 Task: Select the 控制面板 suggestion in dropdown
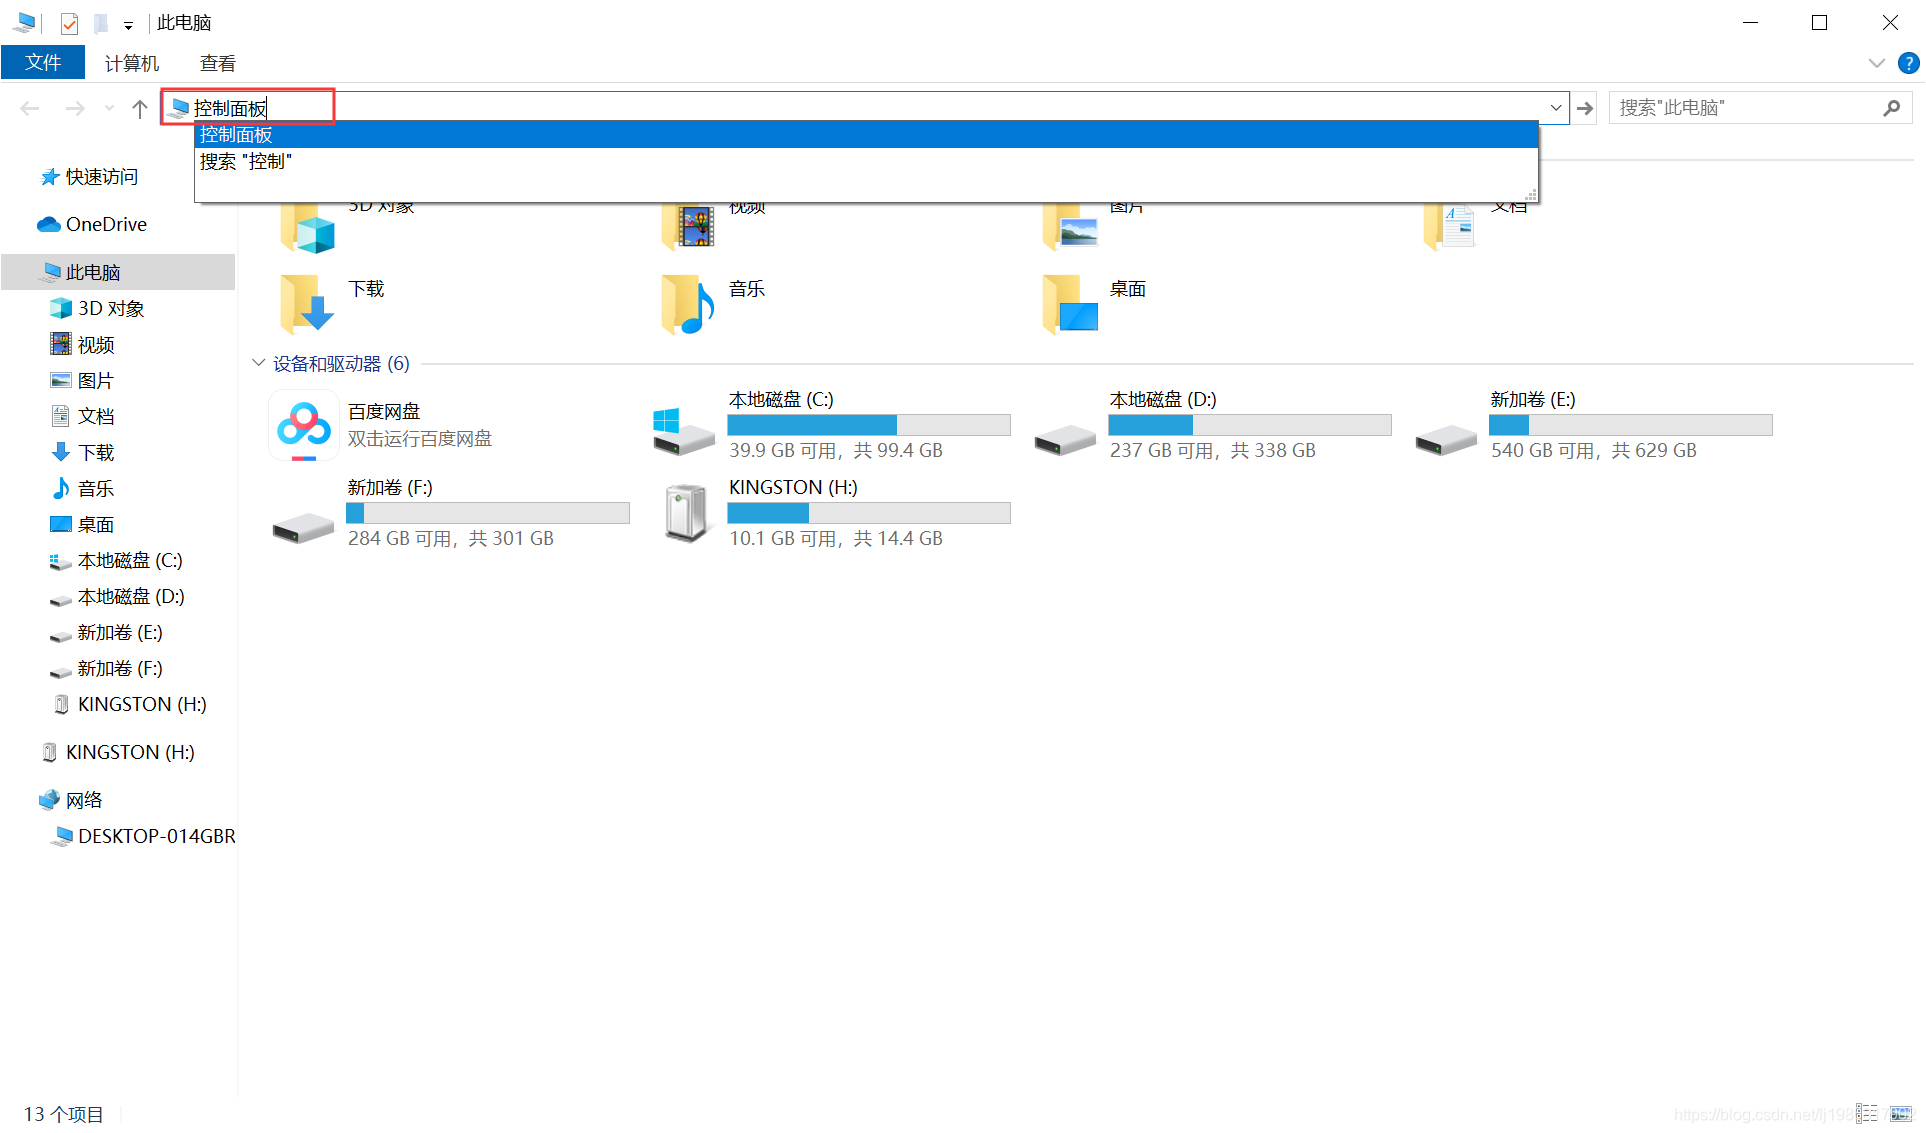coord(236,135)
